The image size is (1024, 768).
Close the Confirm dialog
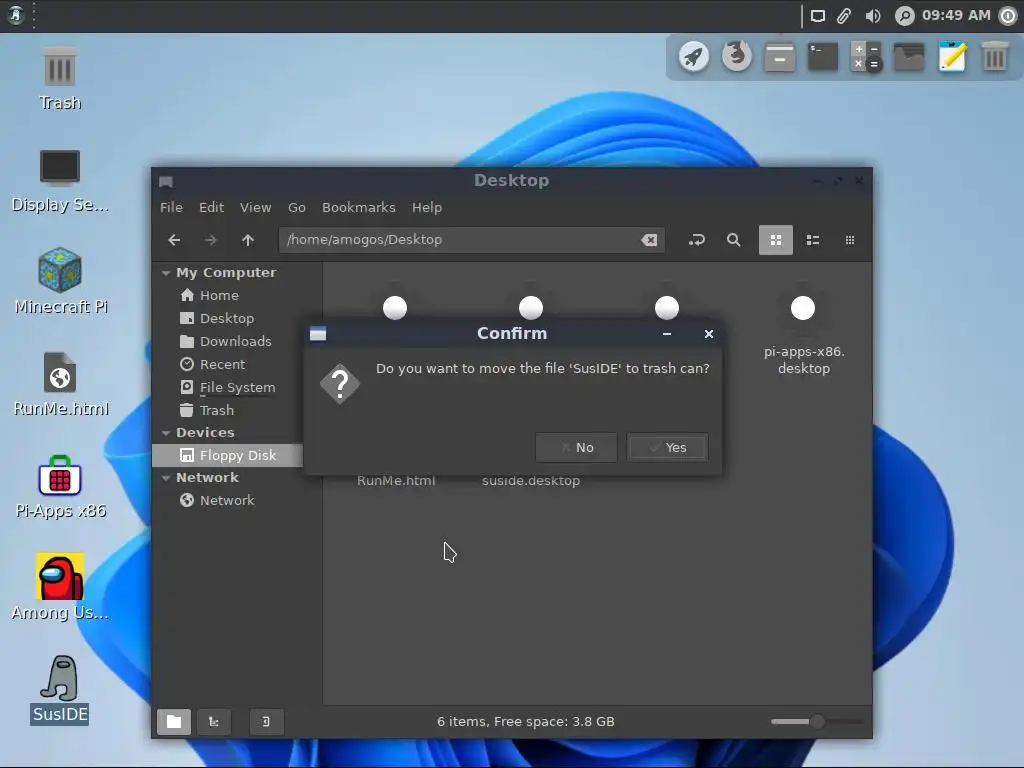(709, 334)
